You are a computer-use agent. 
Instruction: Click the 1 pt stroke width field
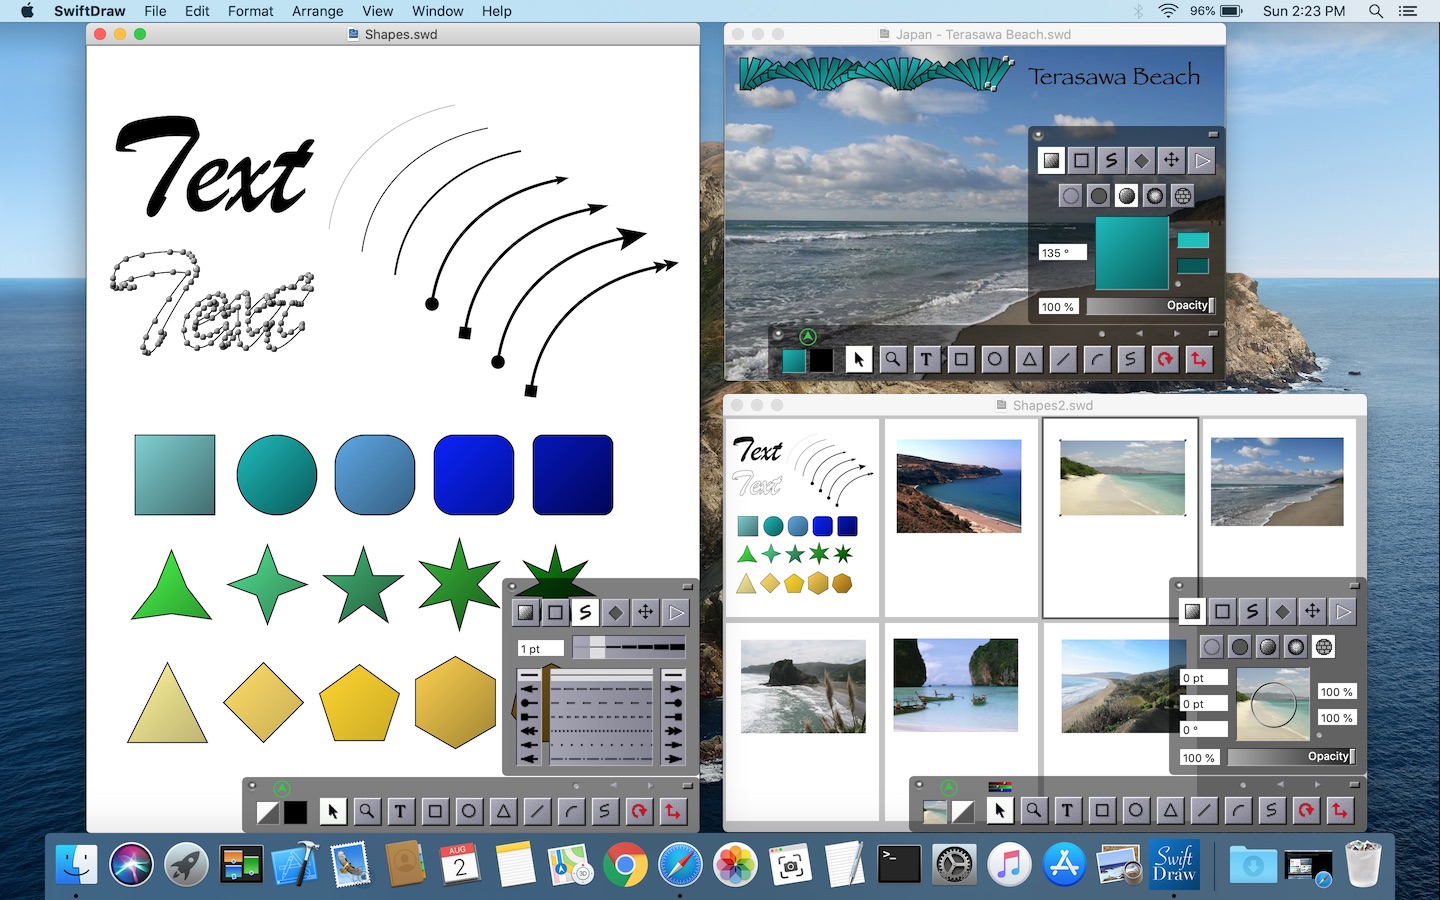540,649
